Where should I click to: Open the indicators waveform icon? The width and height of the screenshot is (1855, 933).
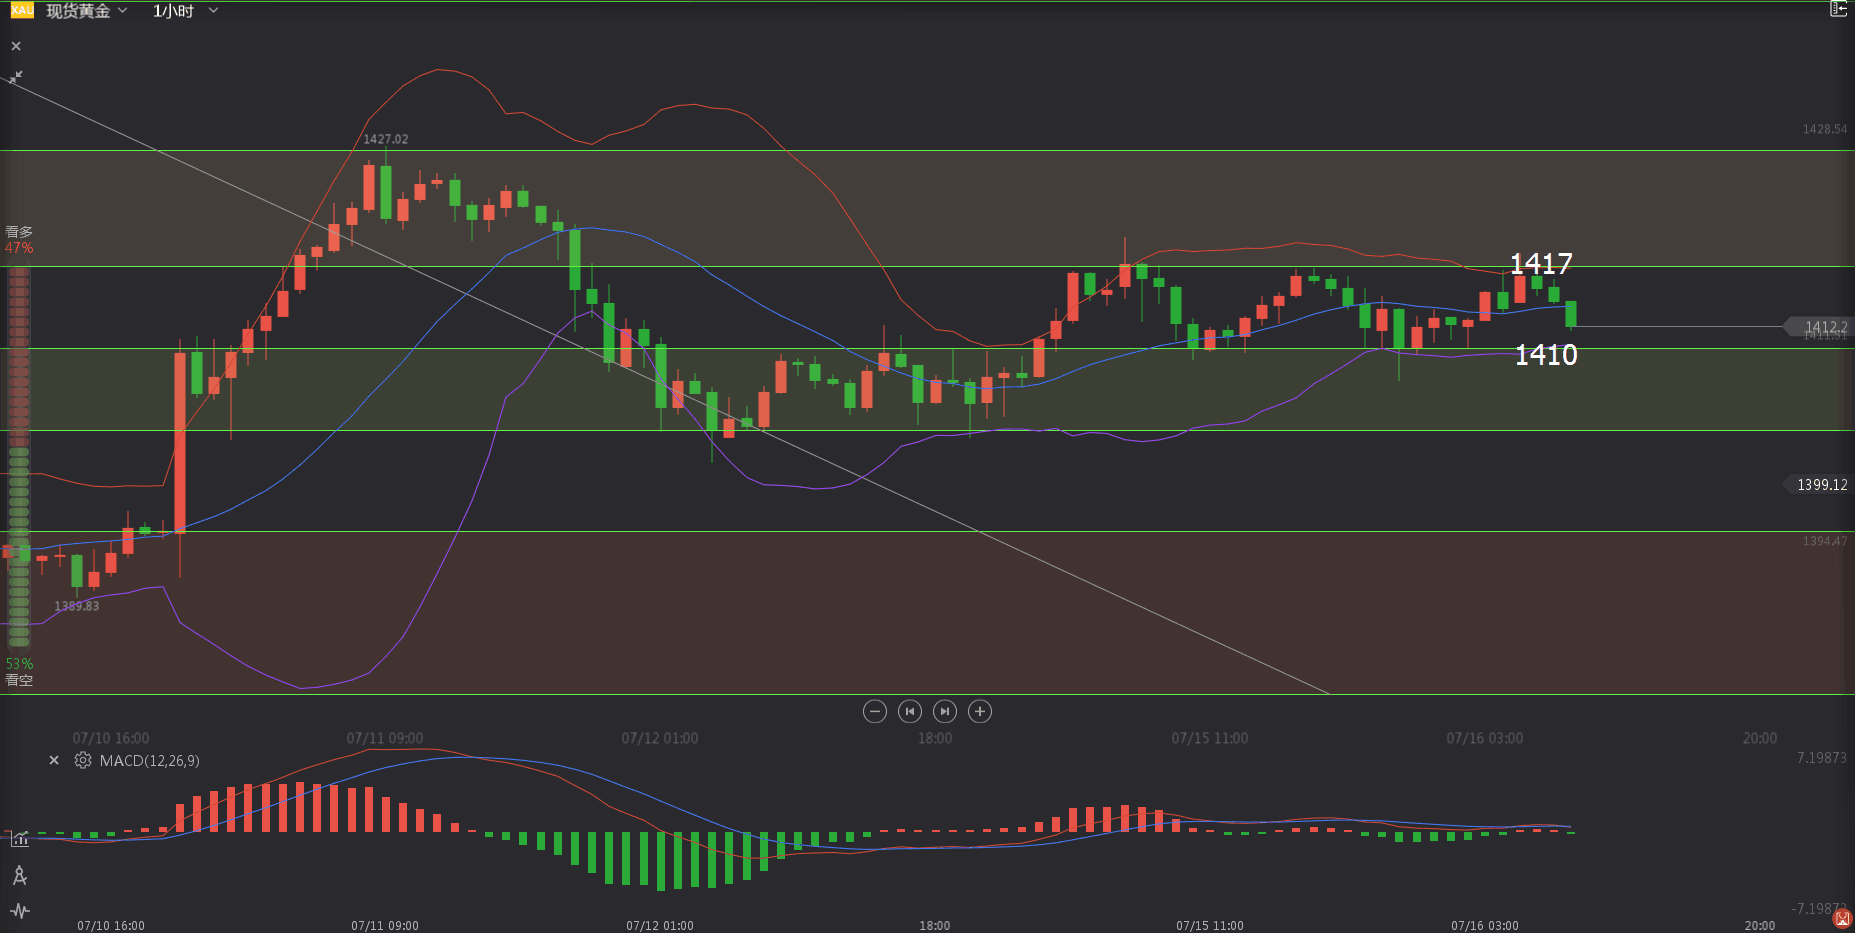point(19,911)
